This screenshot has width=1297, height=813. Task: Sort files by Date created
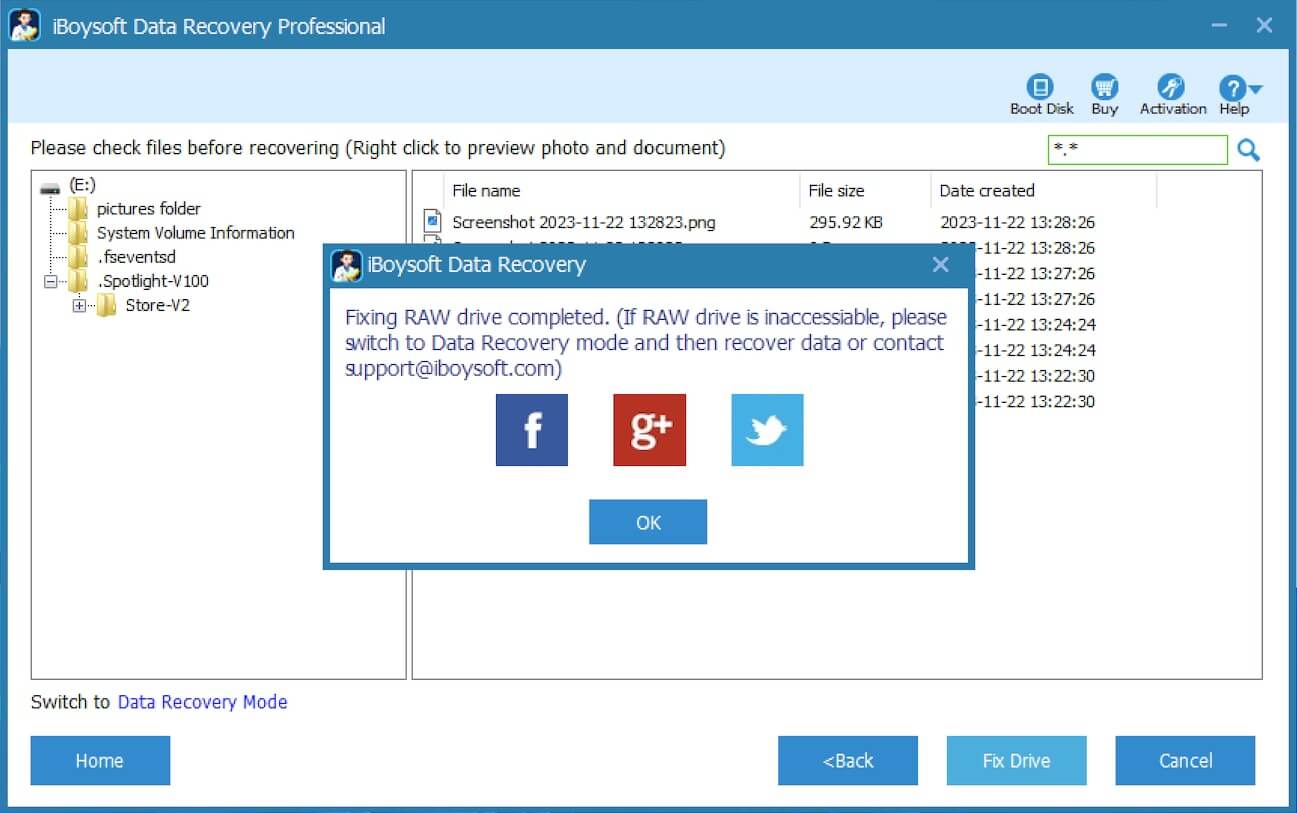(985, 190)
